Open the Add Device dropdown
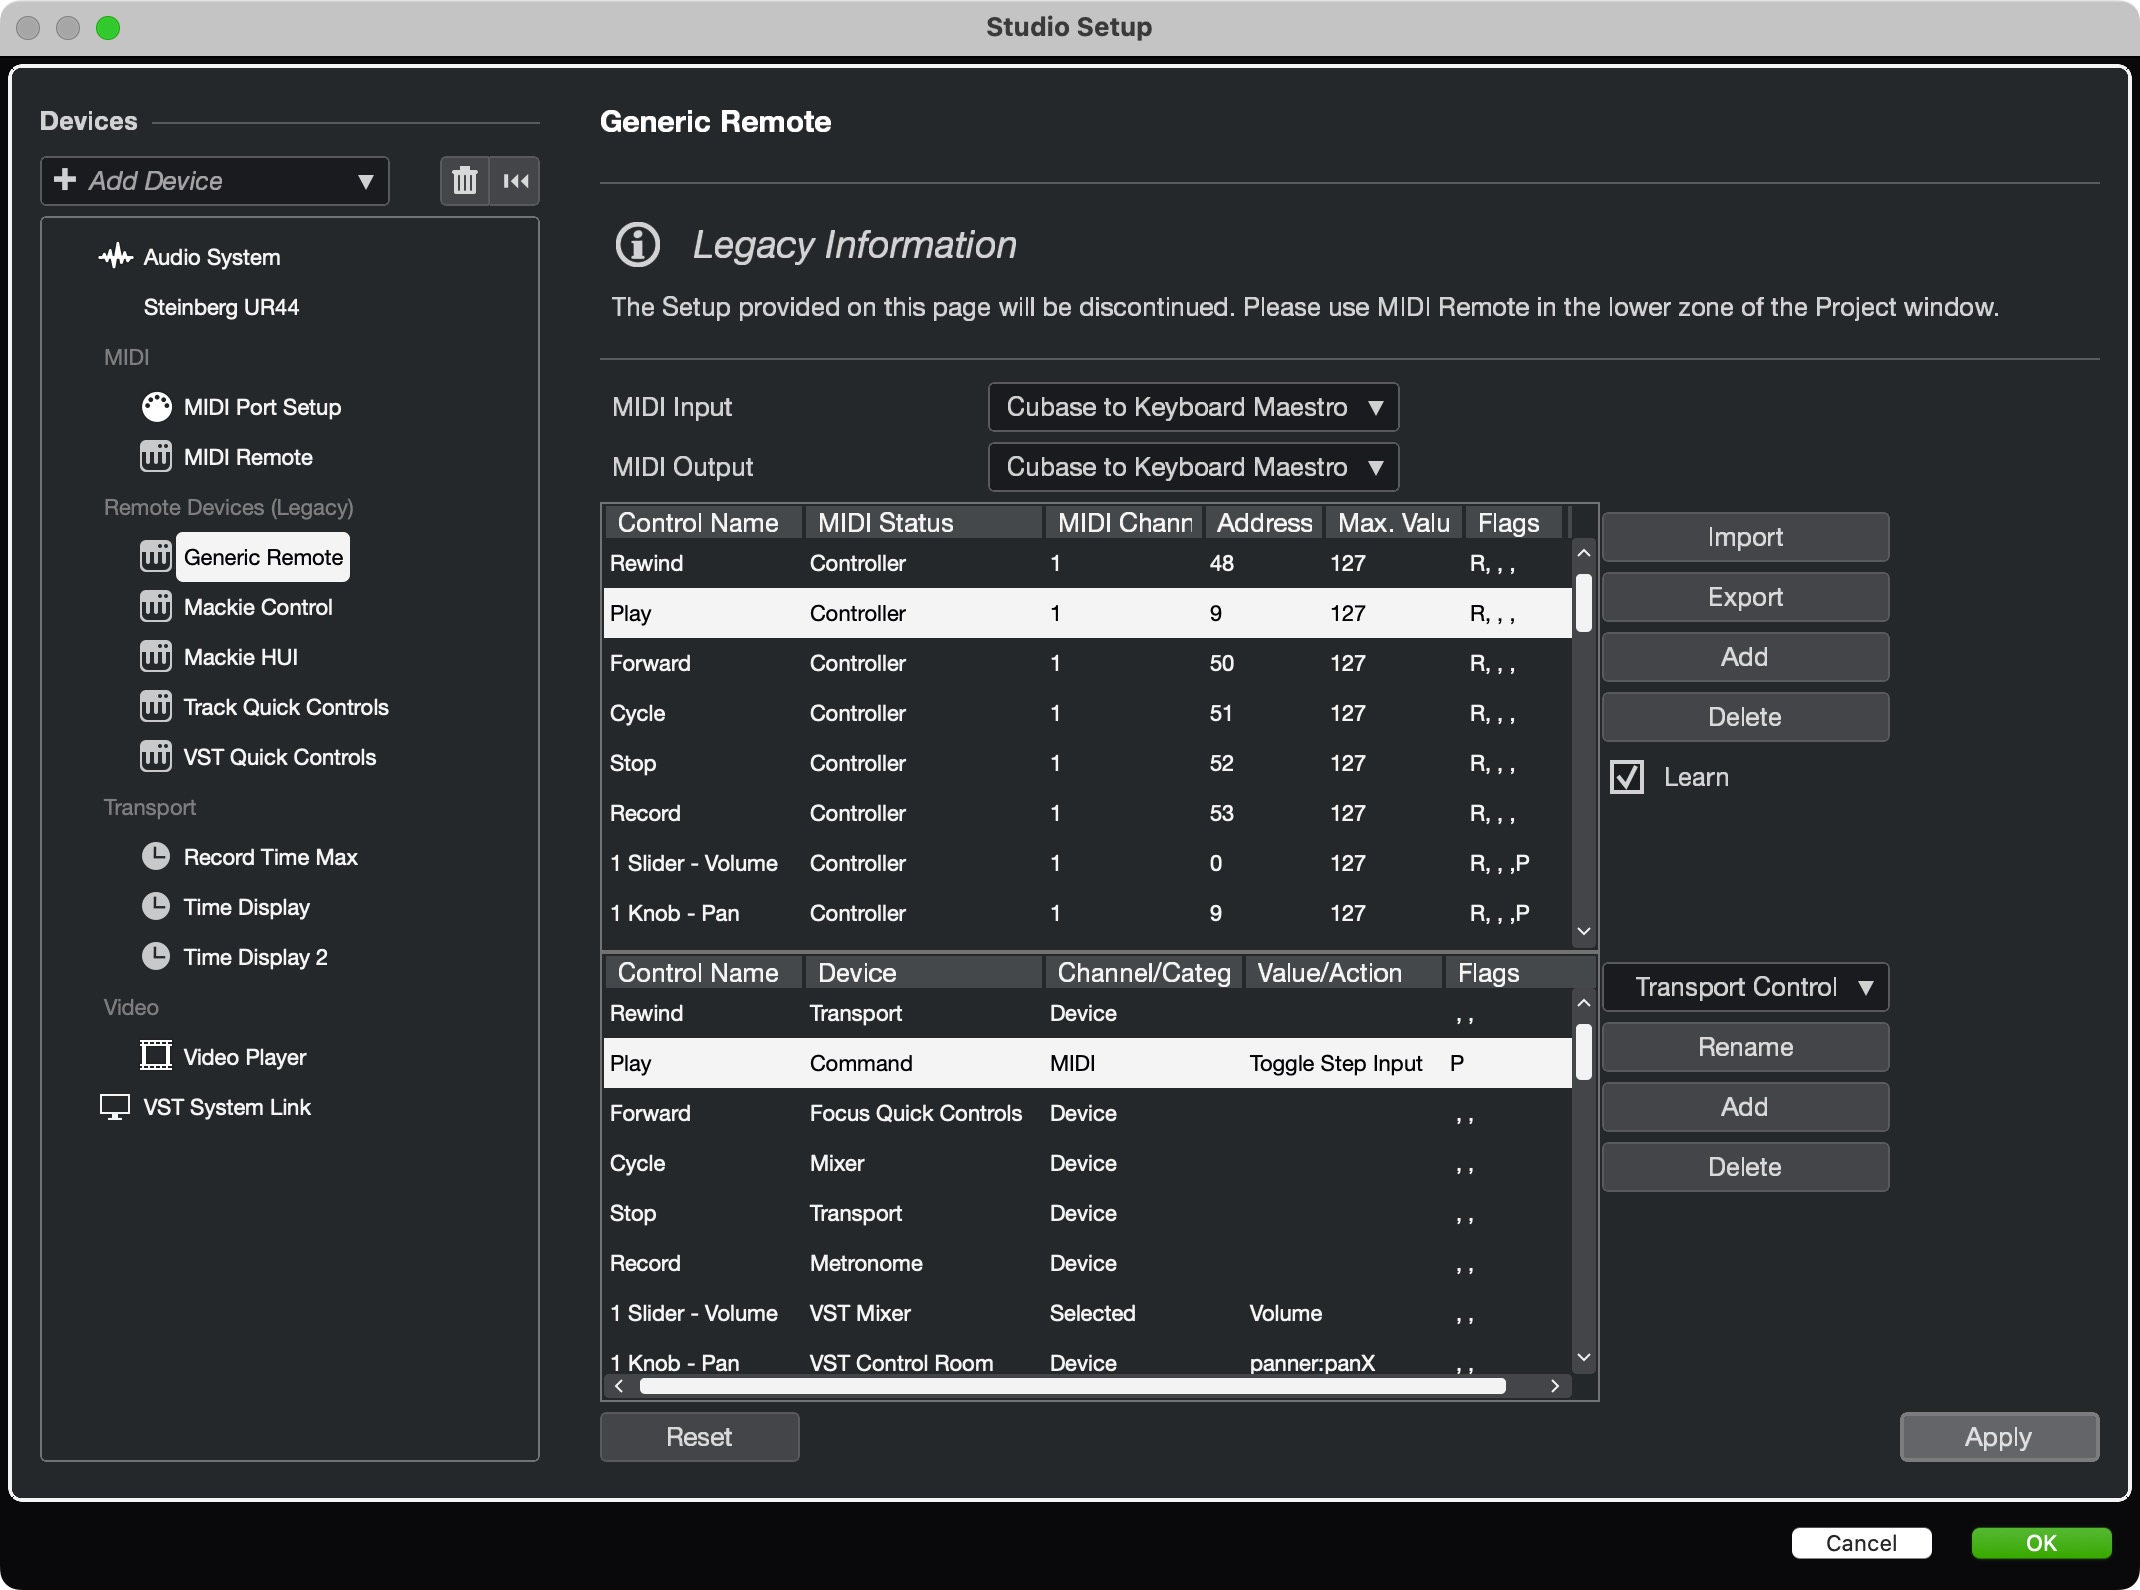The height and width of the screenshot is (1590, 2140). tap(215, 181)
